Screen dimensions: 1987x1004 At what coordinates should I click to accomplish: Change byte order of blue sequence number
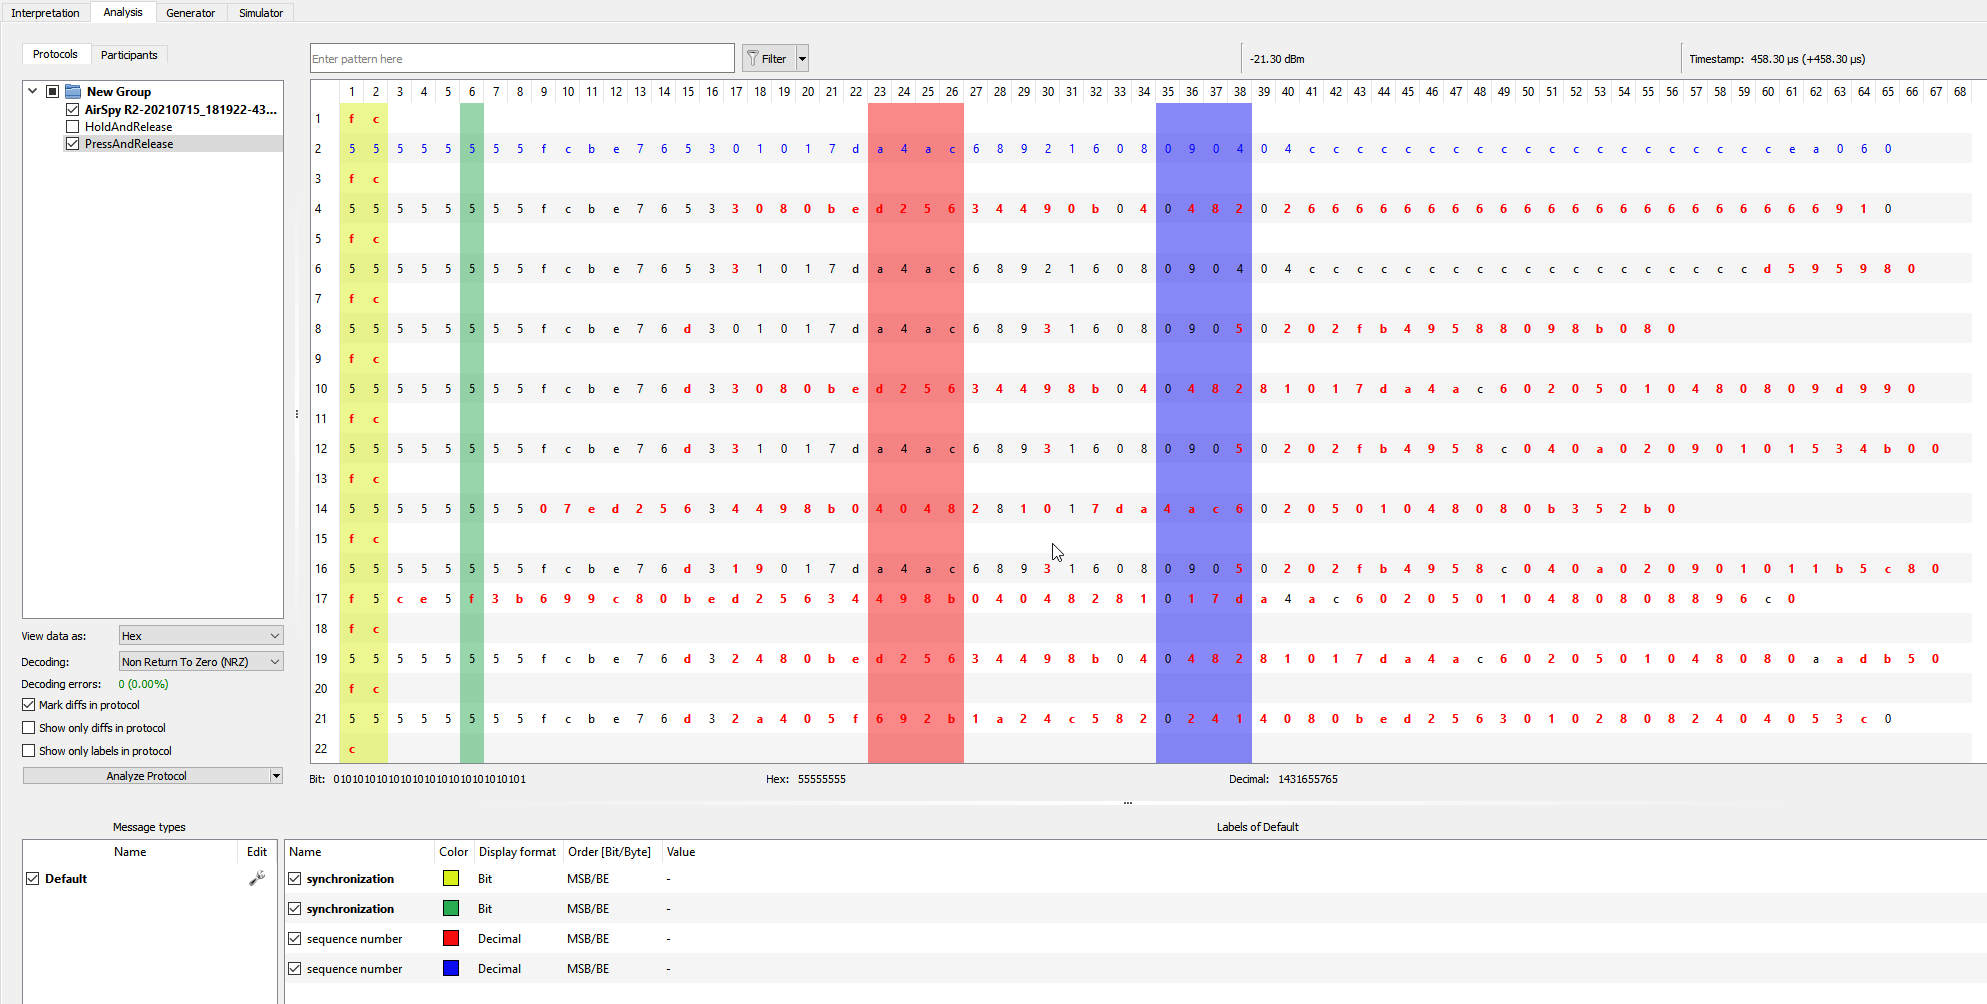coord(612,969)
